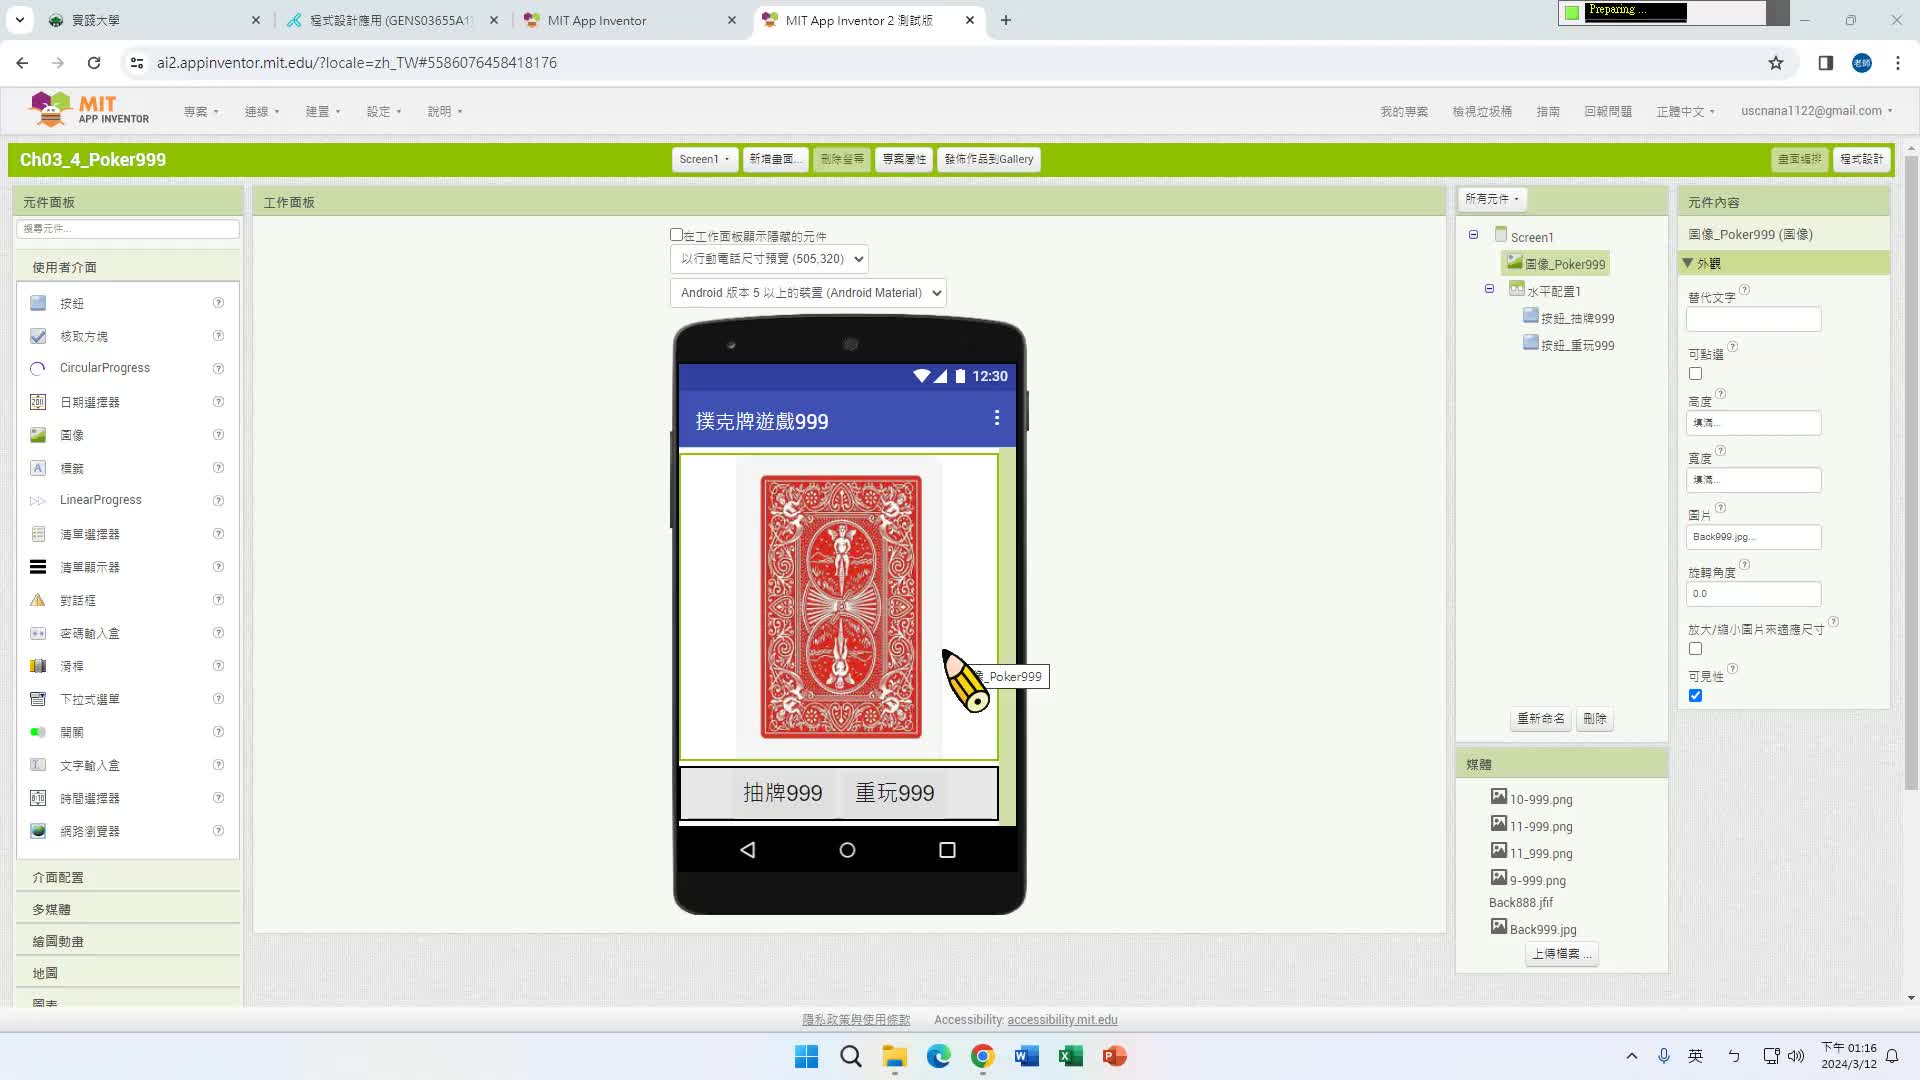Open help for the 按鈕 palette component
This screenshot has height=1080, width=1920.
pos(218,303)
